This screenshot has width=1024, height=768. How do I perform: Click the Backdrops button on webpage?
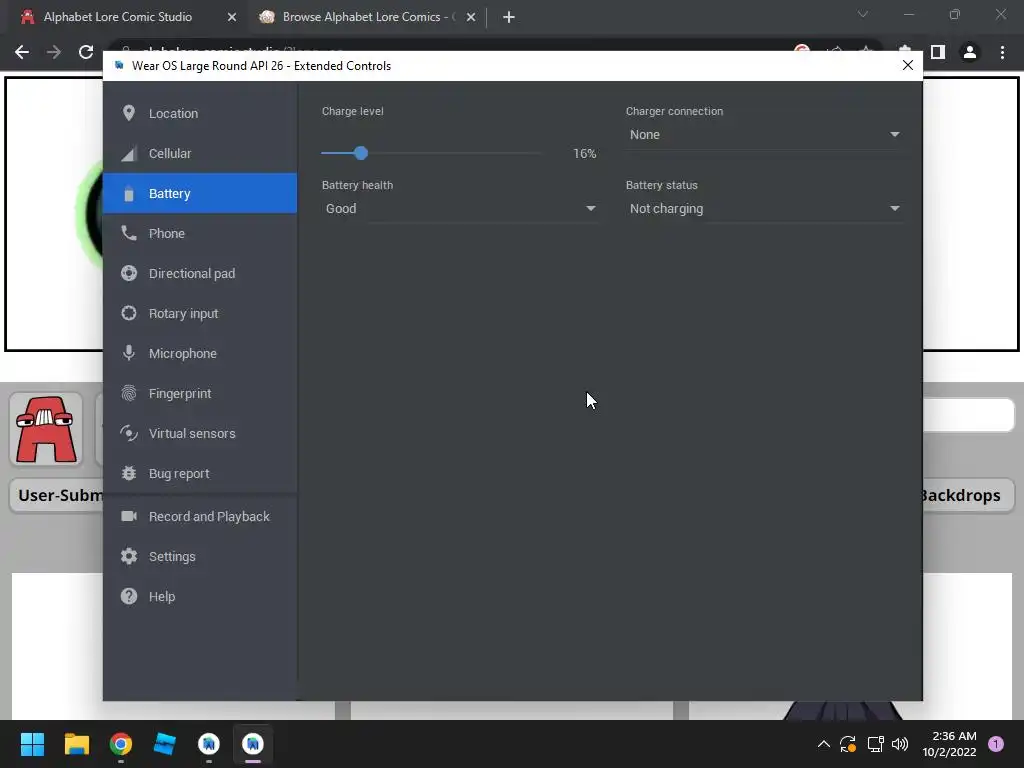click(x=968, y=496)
